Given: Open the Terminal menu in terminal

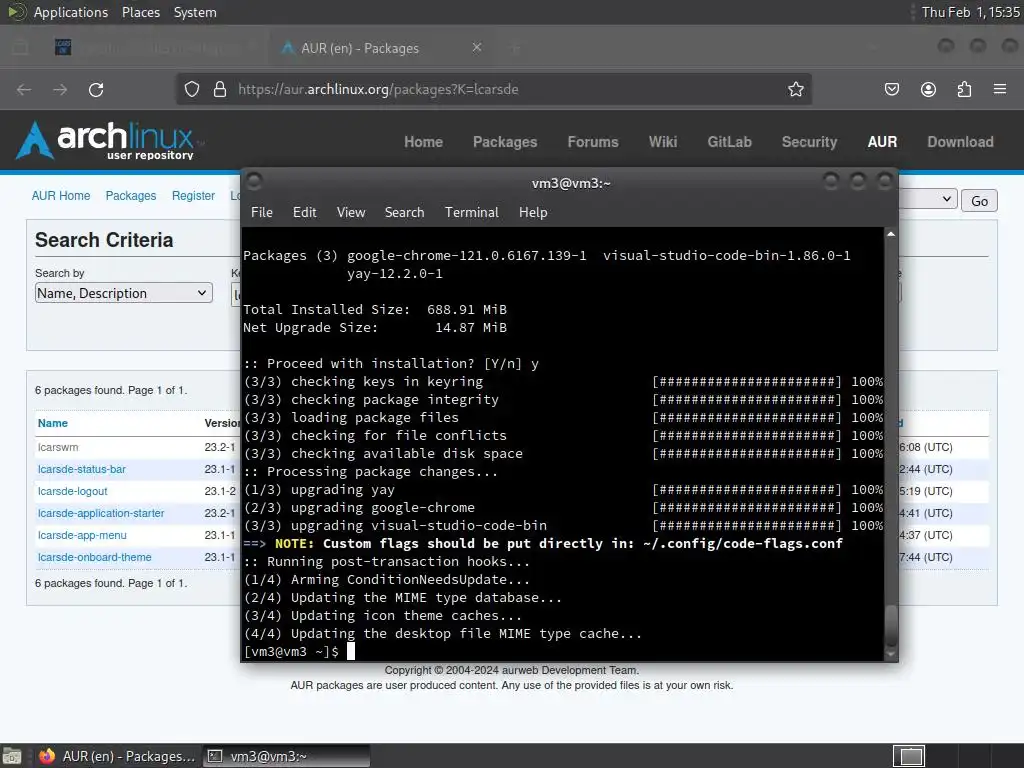Looking at the screenshot, I should point(472,212).
